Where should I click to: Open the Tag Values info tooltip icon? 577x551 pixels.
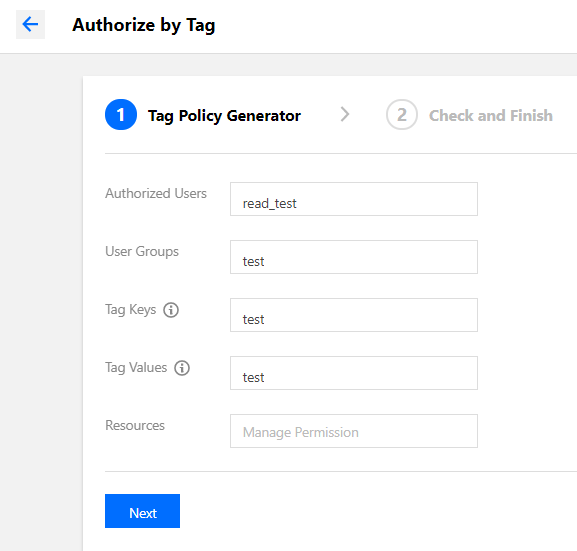click(x=182, y=368)
